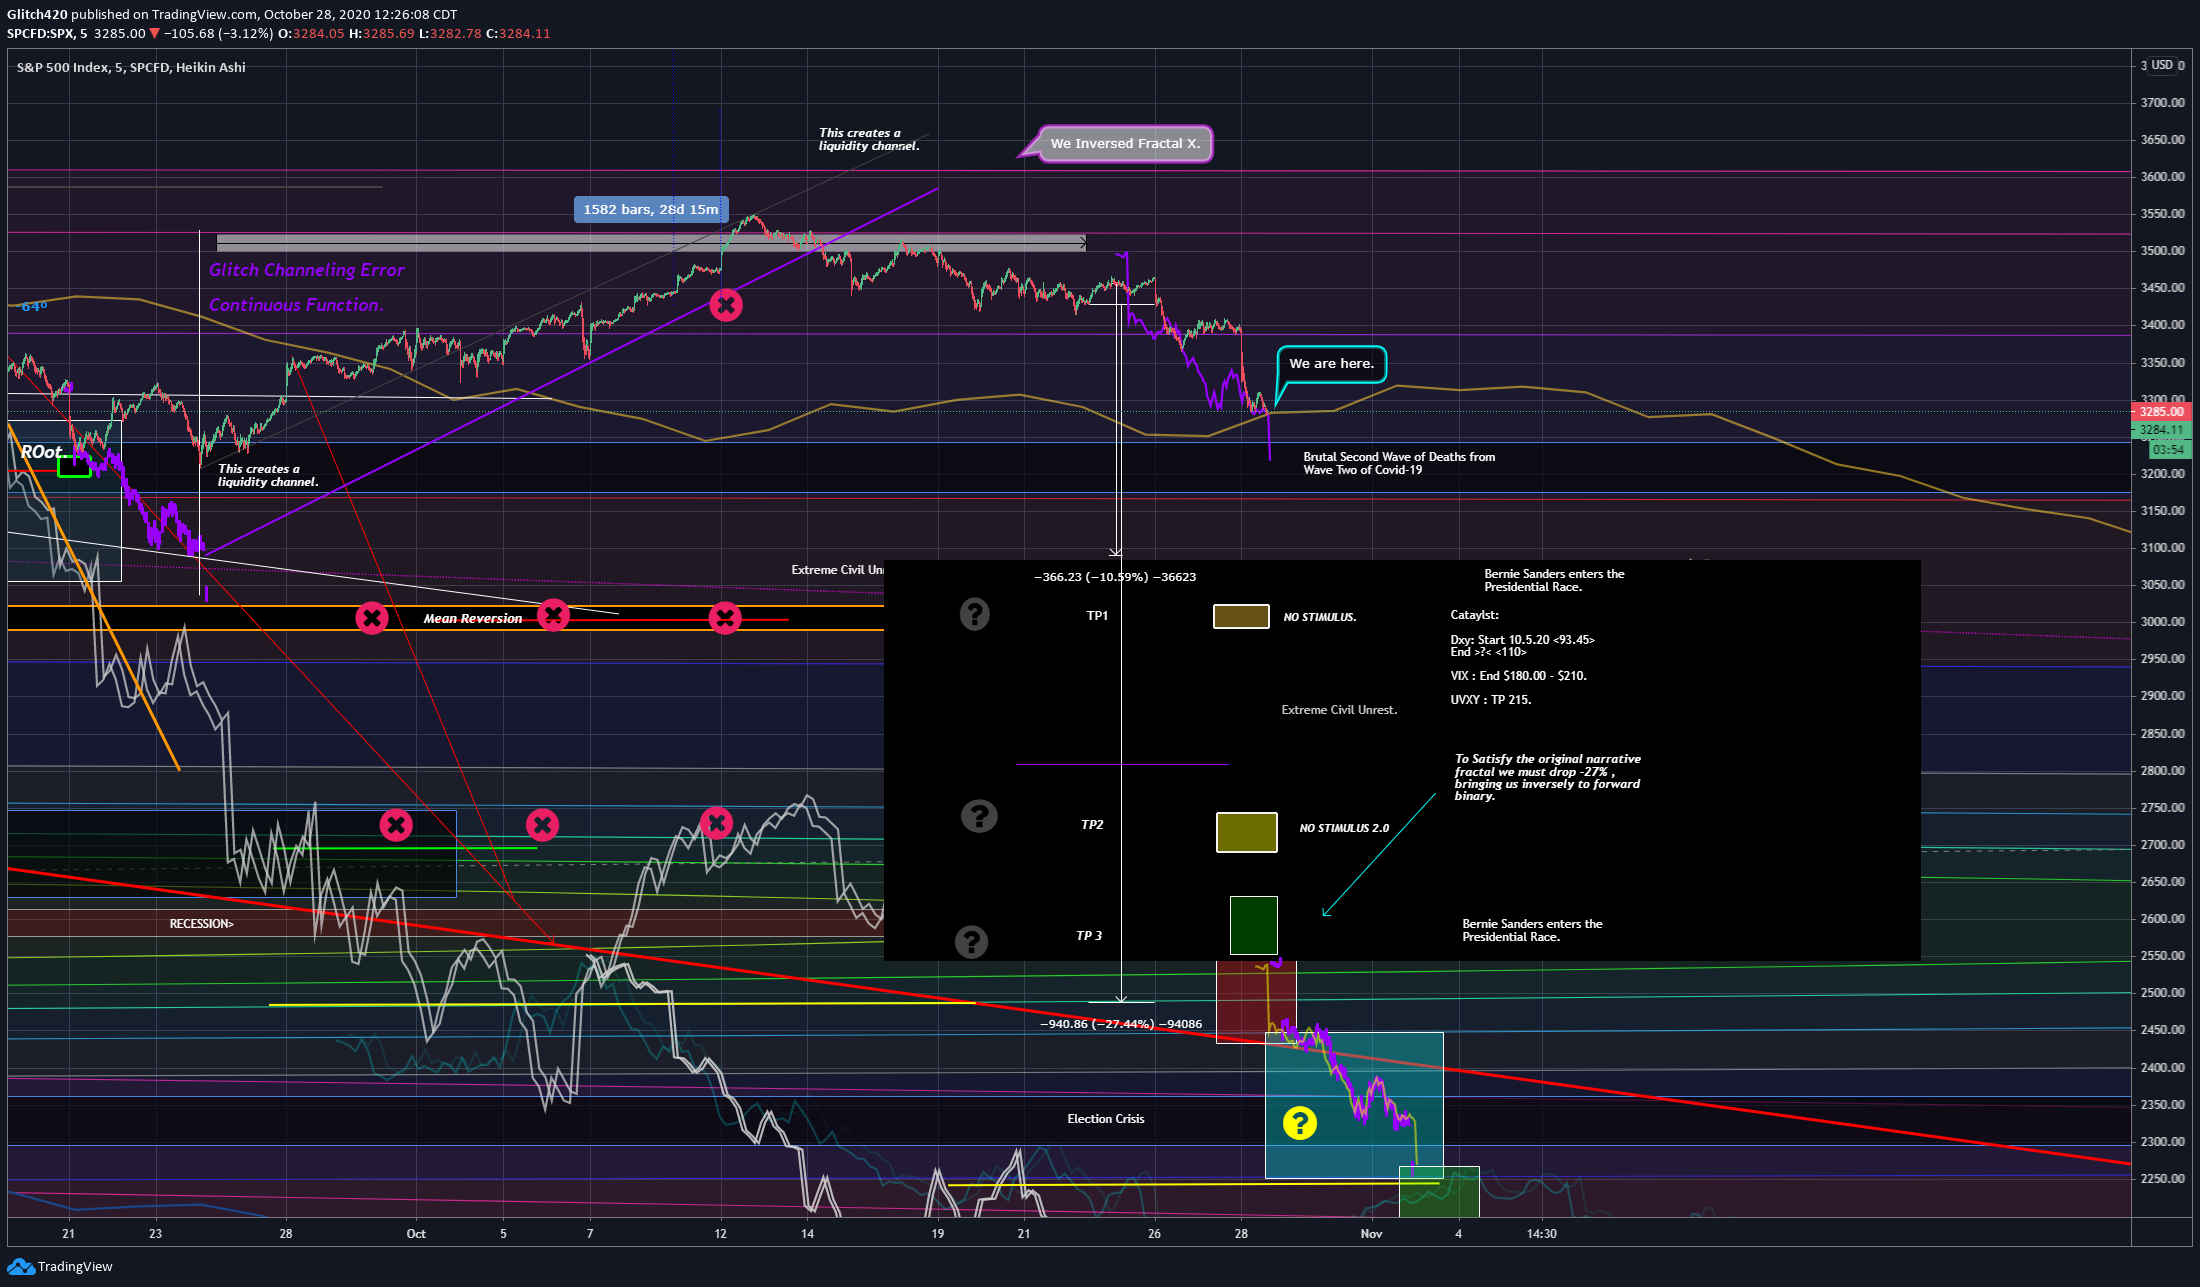Select the 'ROot.' annotation

[x=44, y=452]
